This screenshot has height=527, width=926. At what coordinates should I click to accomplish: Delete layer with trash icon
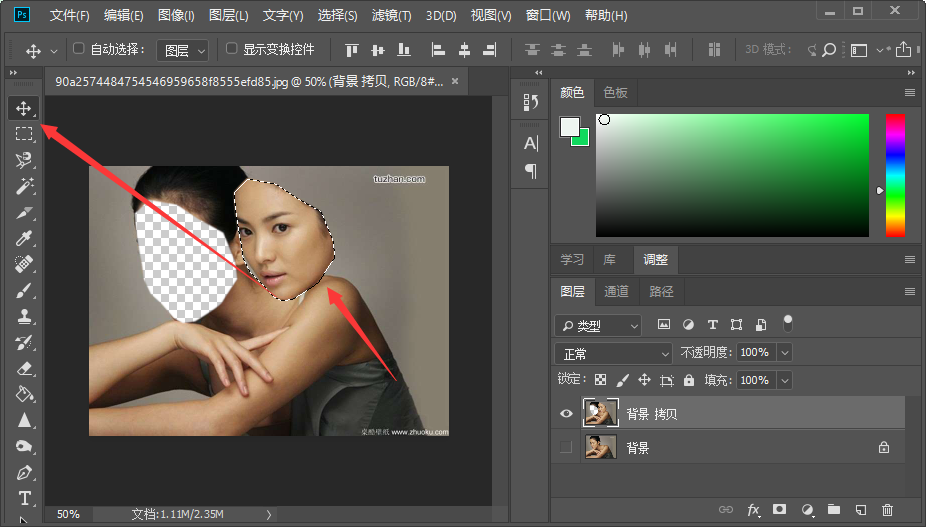coord(887,509)
